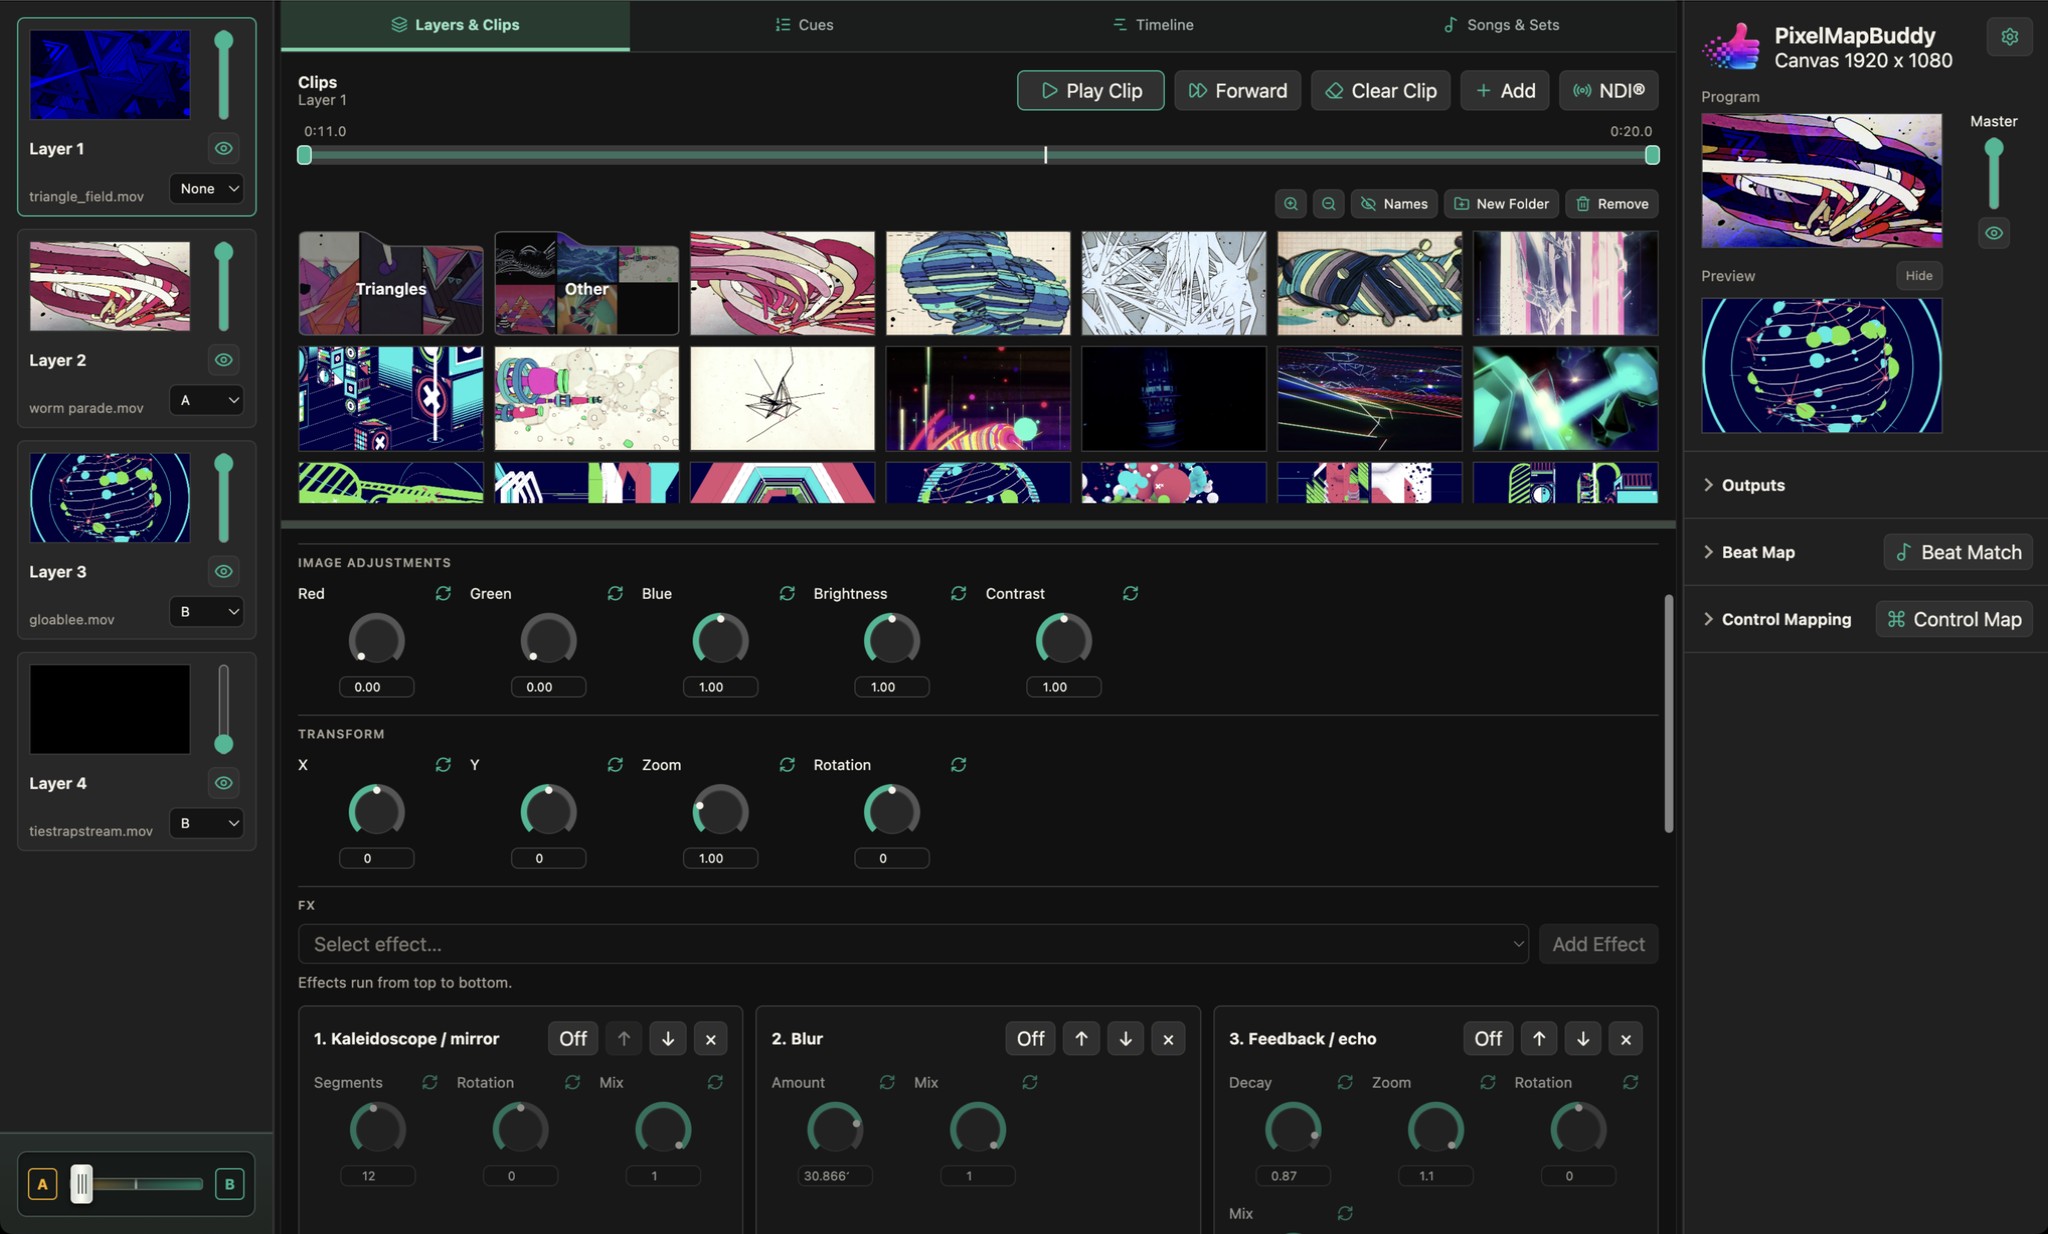The height and width of the screenshot is (1234, 2048).
Task: Turn on the Blur effect Off toggle
Action: [1030, 1039]
